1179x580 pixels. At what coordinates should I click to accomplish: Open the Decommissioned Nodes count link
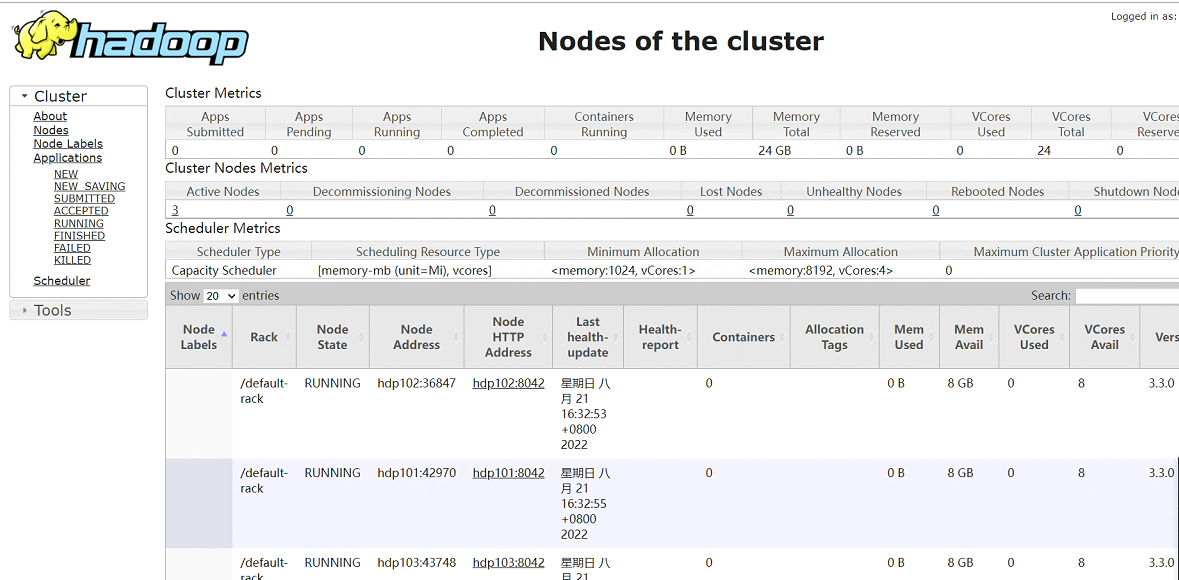[x=492, y=211]
